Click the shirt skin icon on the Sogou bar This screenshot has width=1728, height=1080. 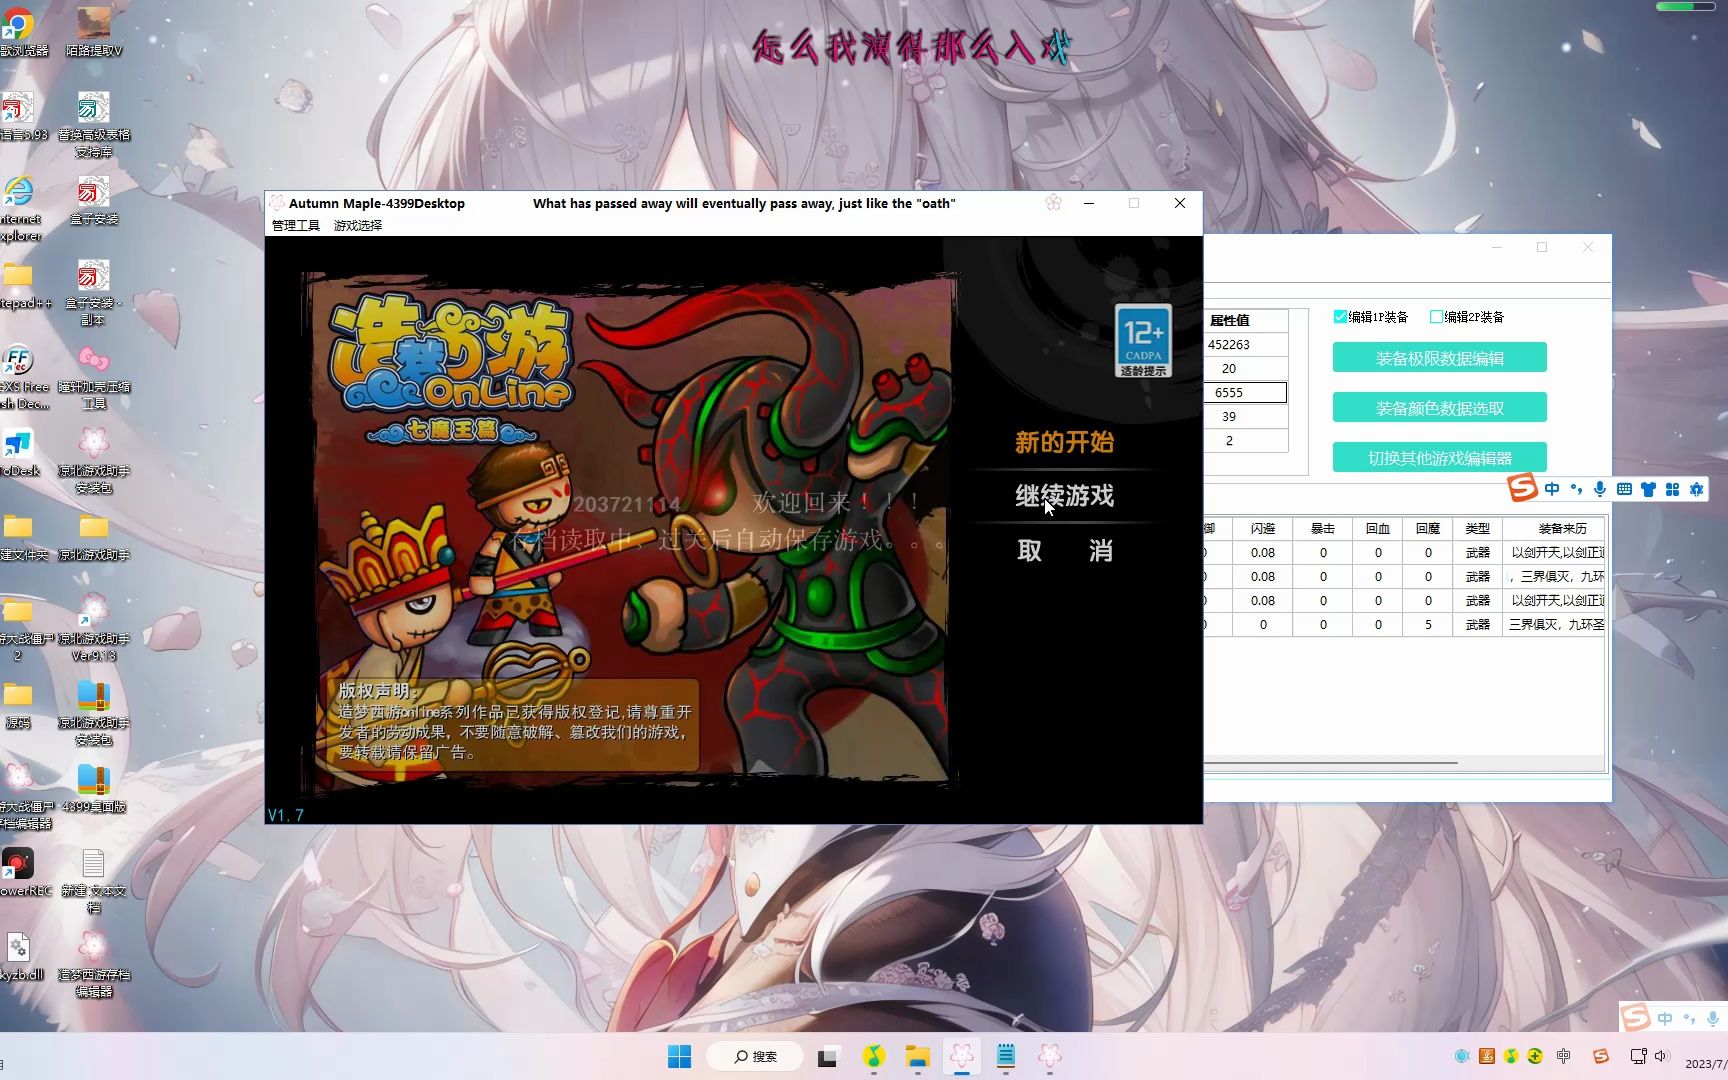[1648, 489]
